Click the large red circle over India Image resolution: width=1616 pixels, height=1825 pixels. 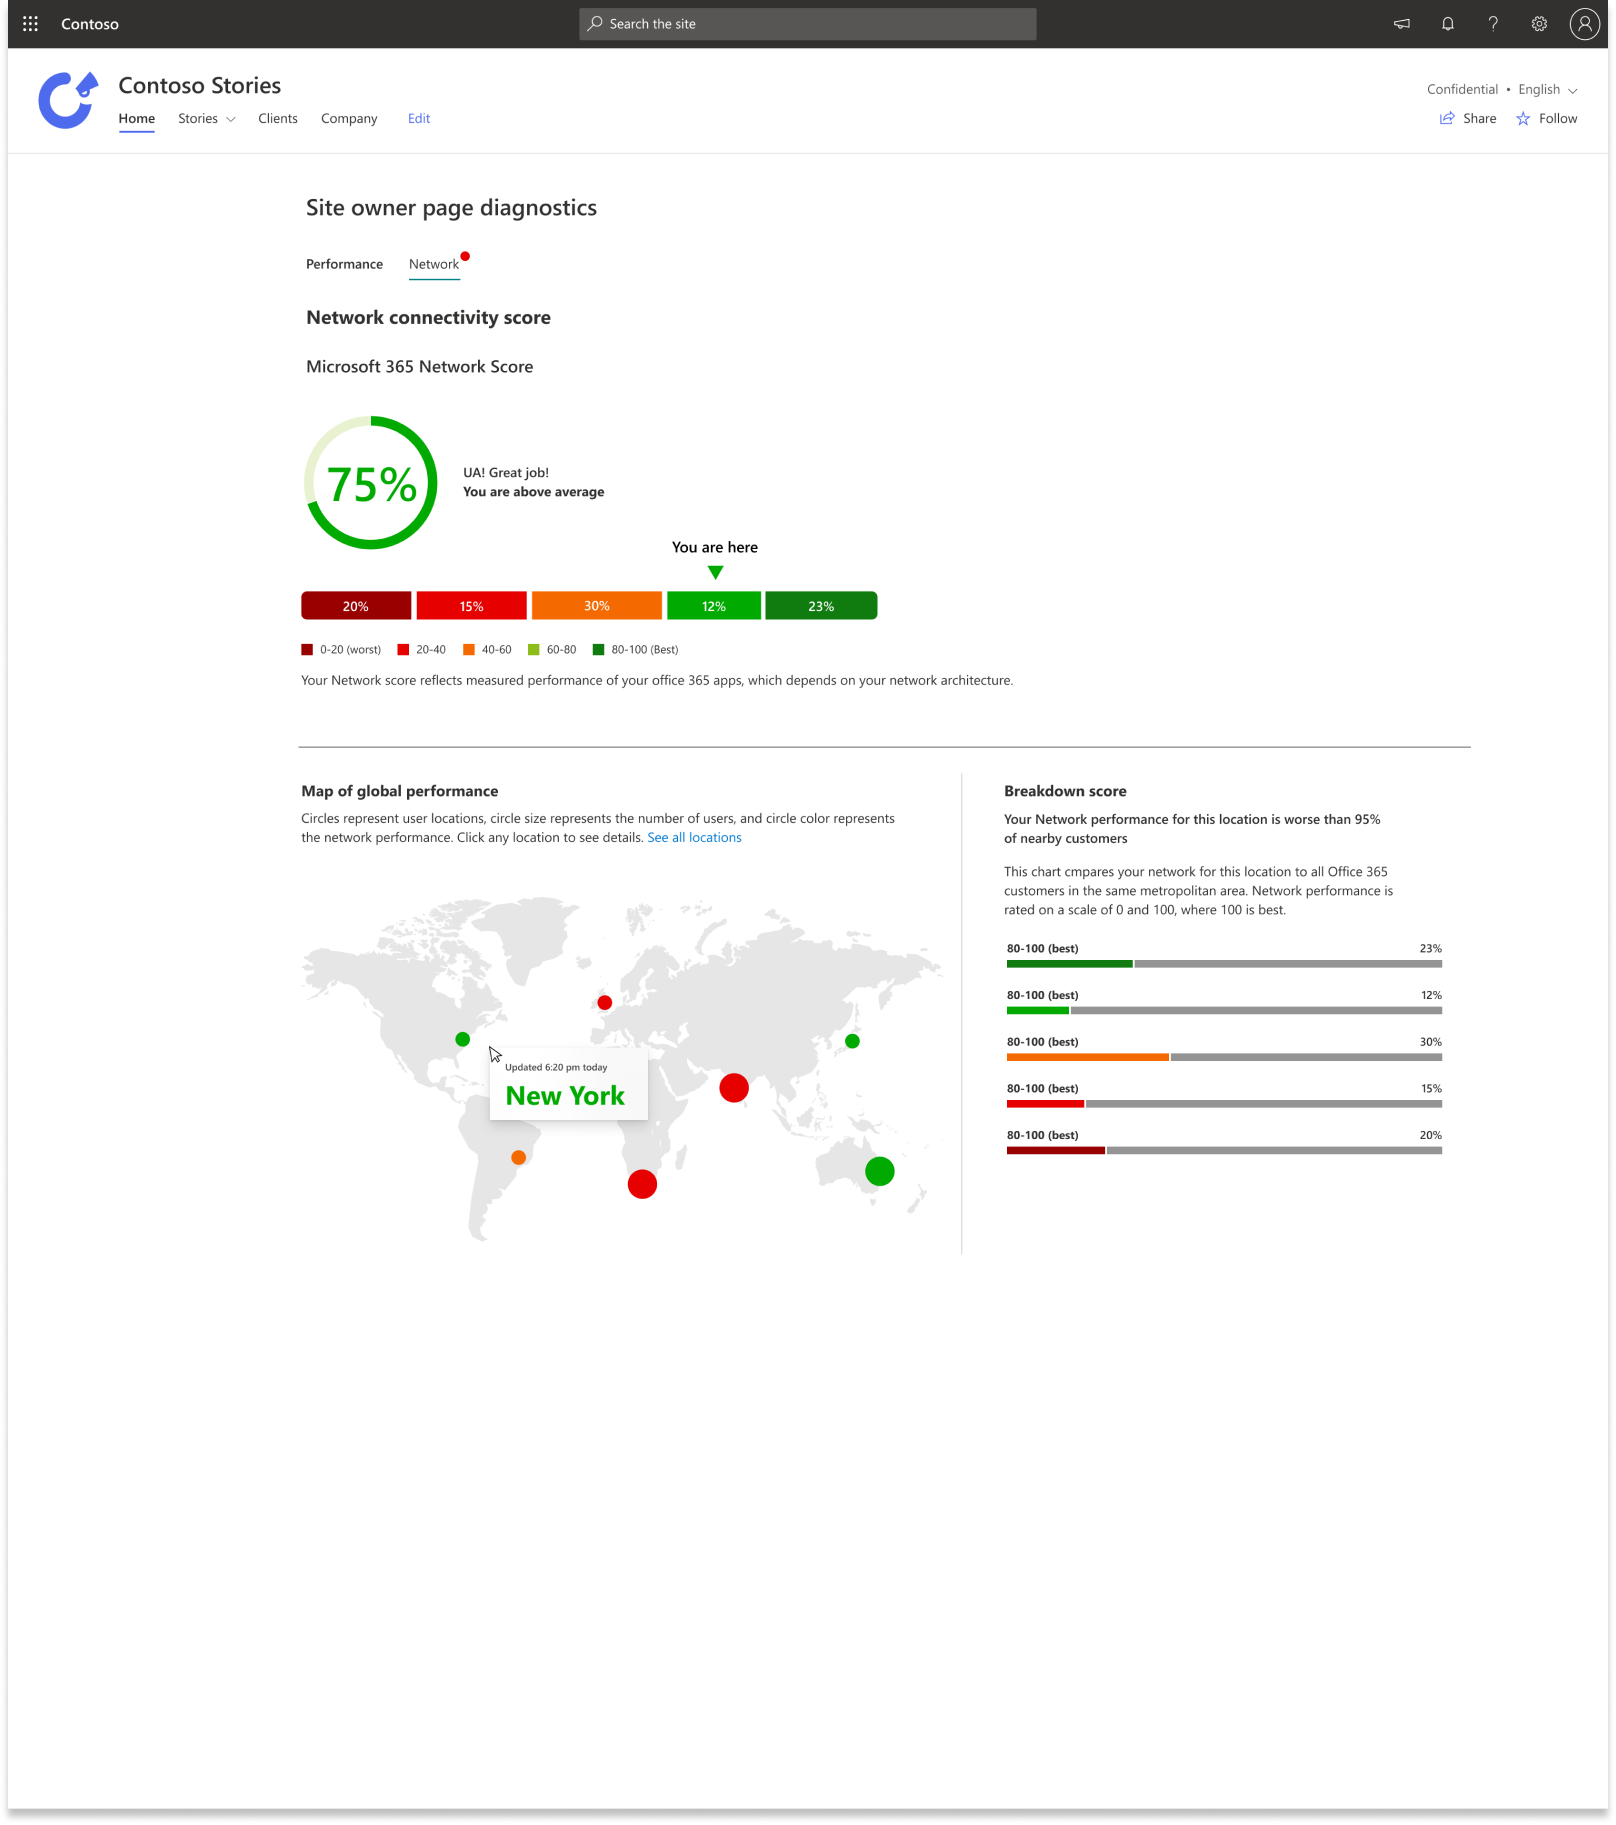(x=734, y=1088)
